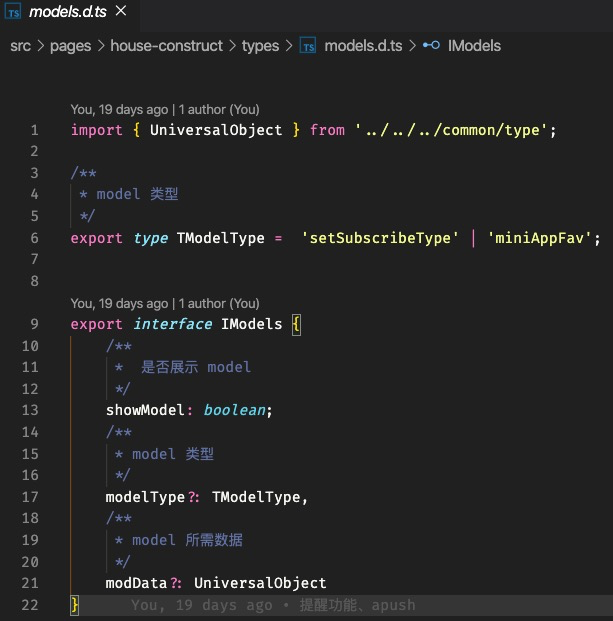Click the 'miniAppFav' string literal
The height and width of the screenshot is (621, 613).
(x=539, y=238)
